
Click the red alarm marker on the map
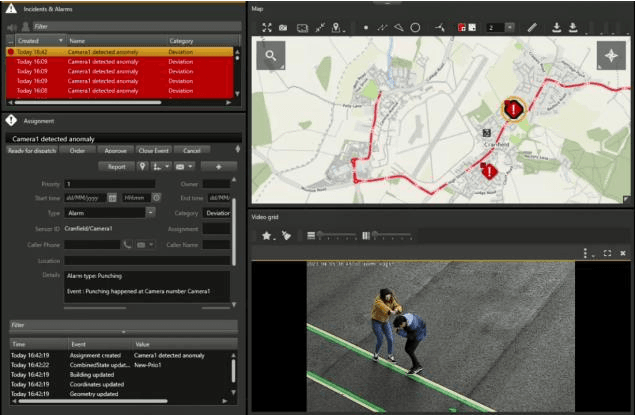tap(514, 109)
